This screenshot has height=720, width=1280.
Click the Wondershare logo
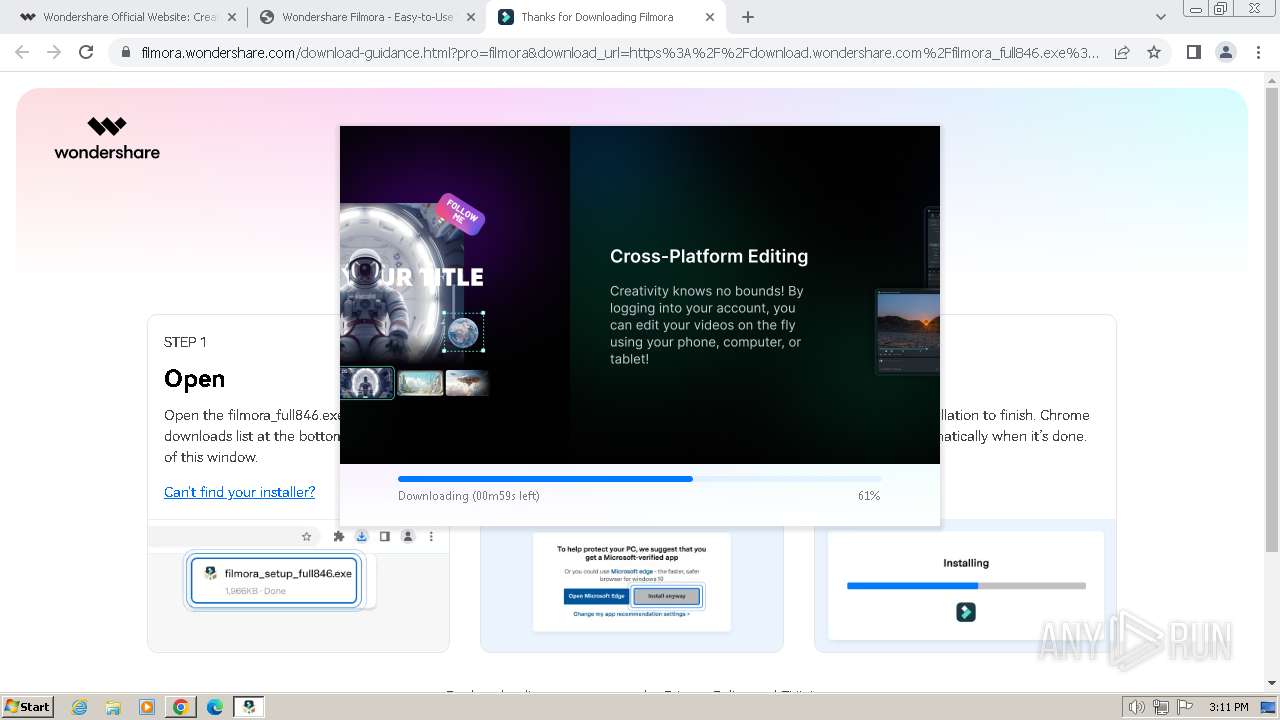[107, 138]
